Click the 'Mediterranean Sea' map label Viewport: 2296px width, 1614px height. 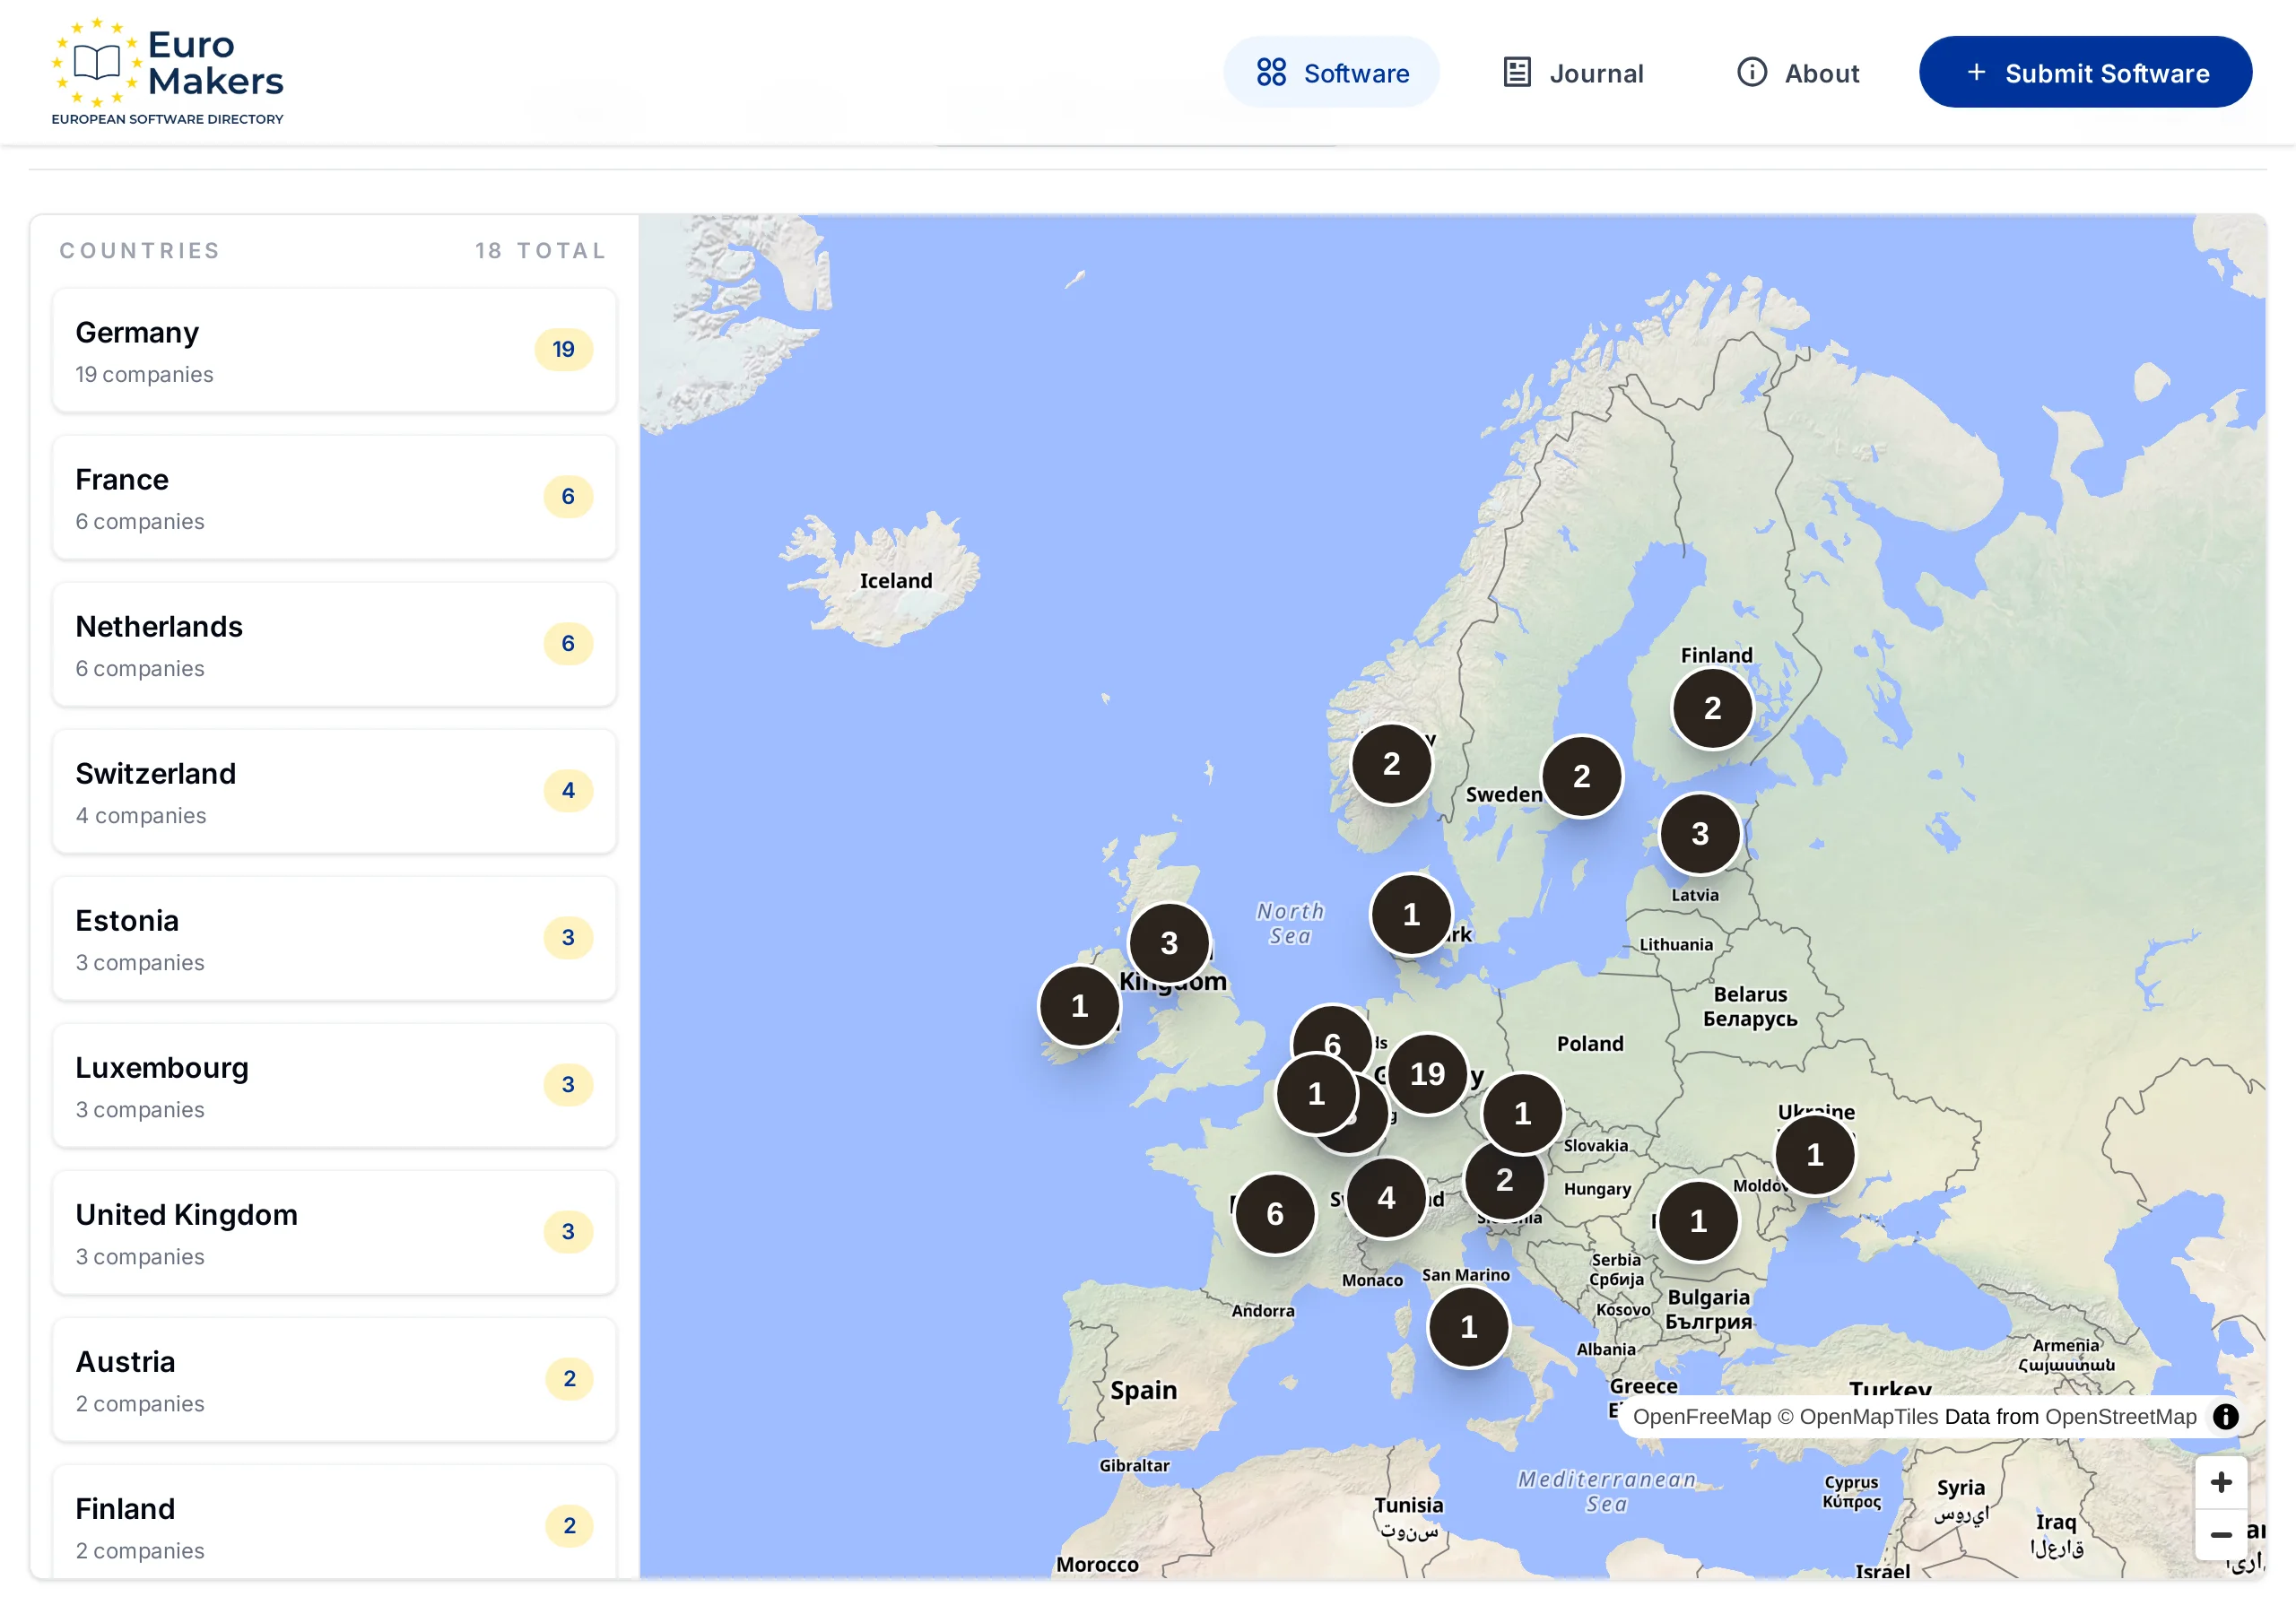pos(1606,1492)
